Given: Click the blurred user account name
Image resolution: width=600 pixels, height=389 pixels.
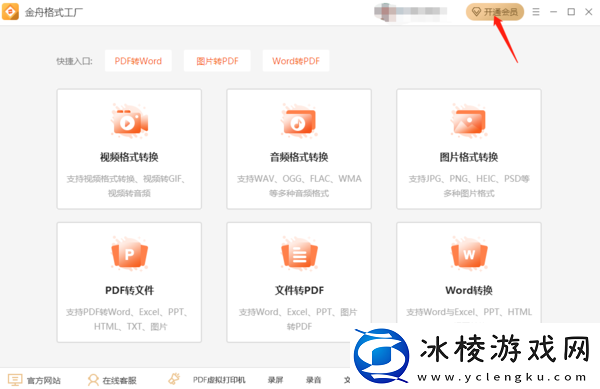Looking at the screenshot, I should (x=411, y=12).
